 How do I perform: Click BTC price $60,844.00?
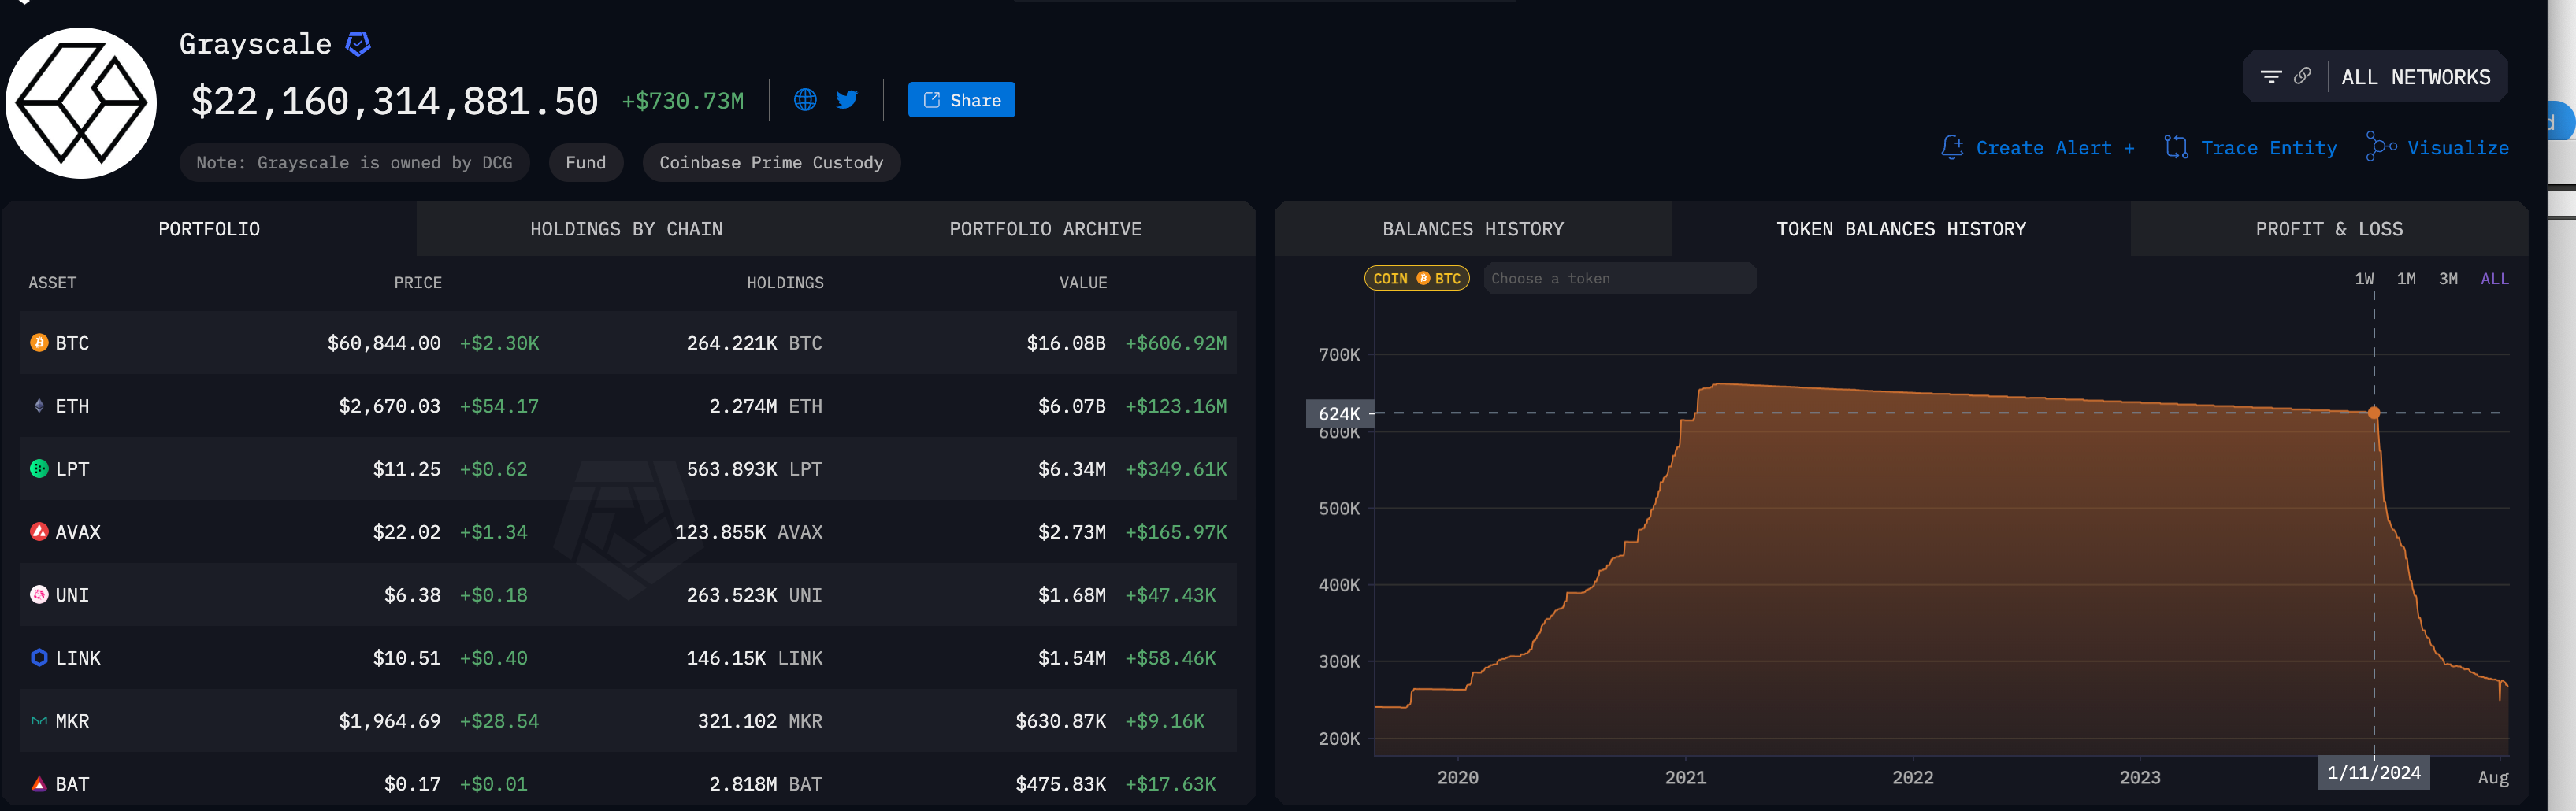[384, 343]
